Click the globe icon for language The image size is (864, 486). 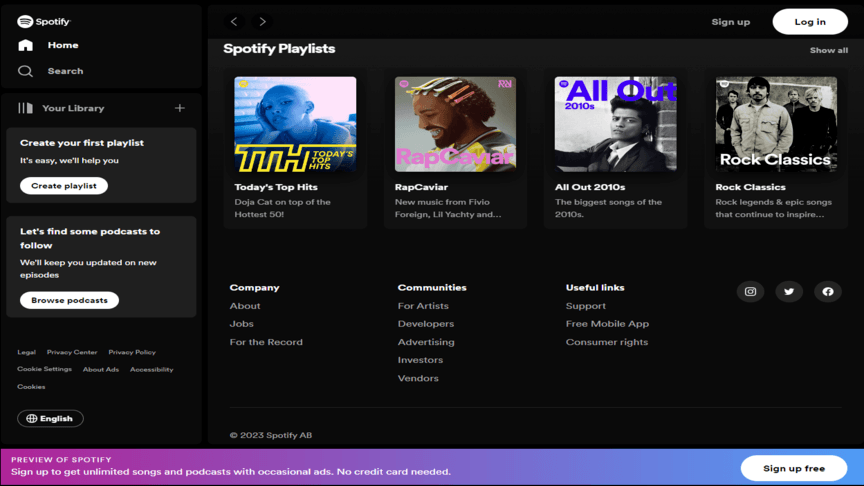[32, 418]
